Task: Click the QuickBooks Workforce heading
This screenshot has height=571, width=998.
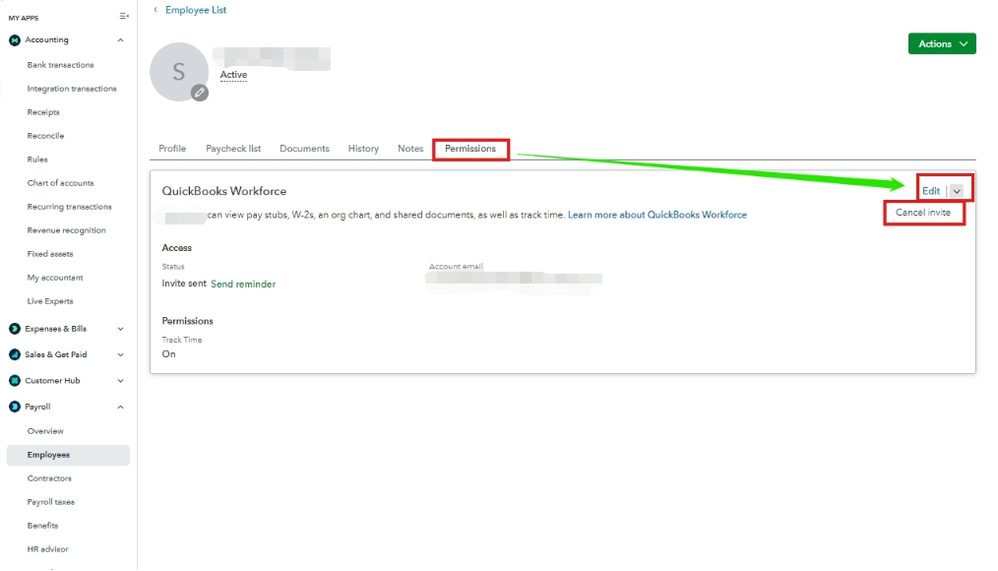Action: pos(224,191)
